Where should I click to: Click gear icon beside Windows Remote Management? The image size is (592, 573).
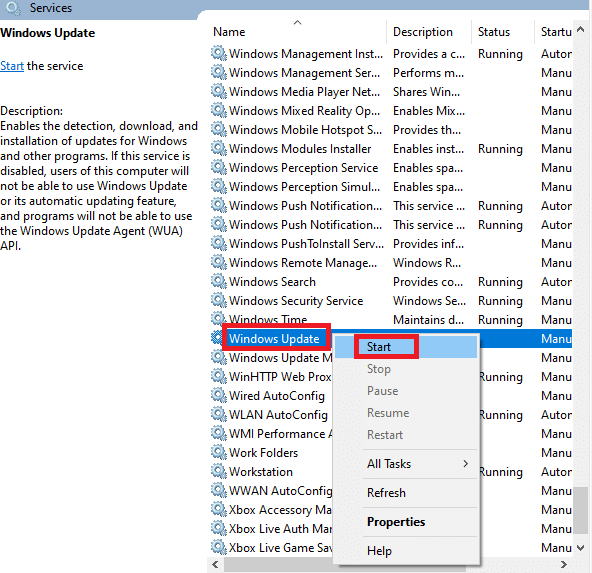tap(219, 262)
